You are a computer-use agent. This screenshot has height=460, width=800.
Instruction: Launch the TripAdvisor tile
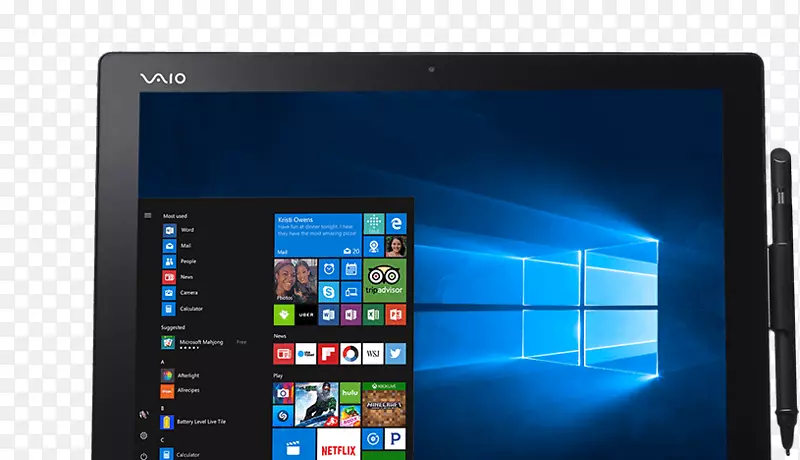pyautogui.click(x=384, y=281)
